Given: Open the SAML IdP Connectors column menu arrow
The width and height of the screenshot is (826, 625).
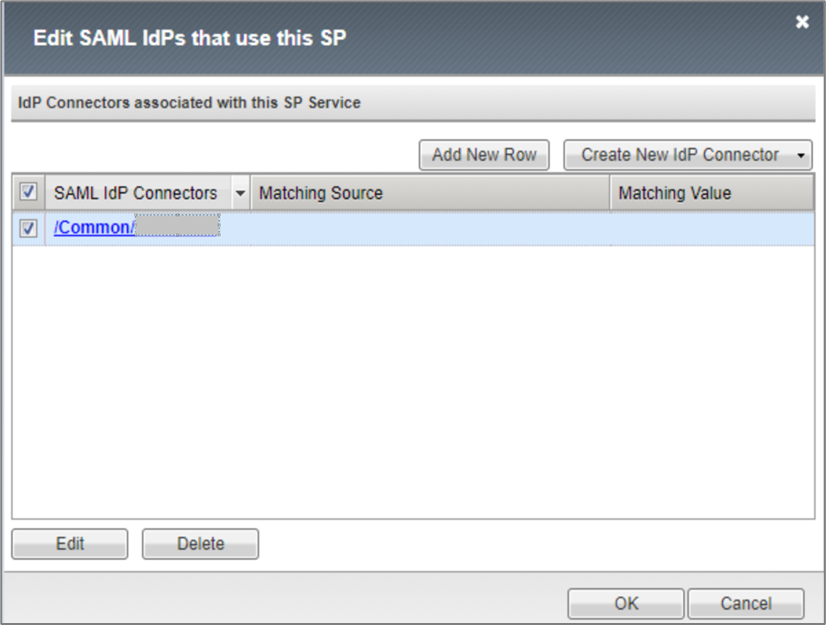Looking at the screenshot, I should click(x=240, y=193).
